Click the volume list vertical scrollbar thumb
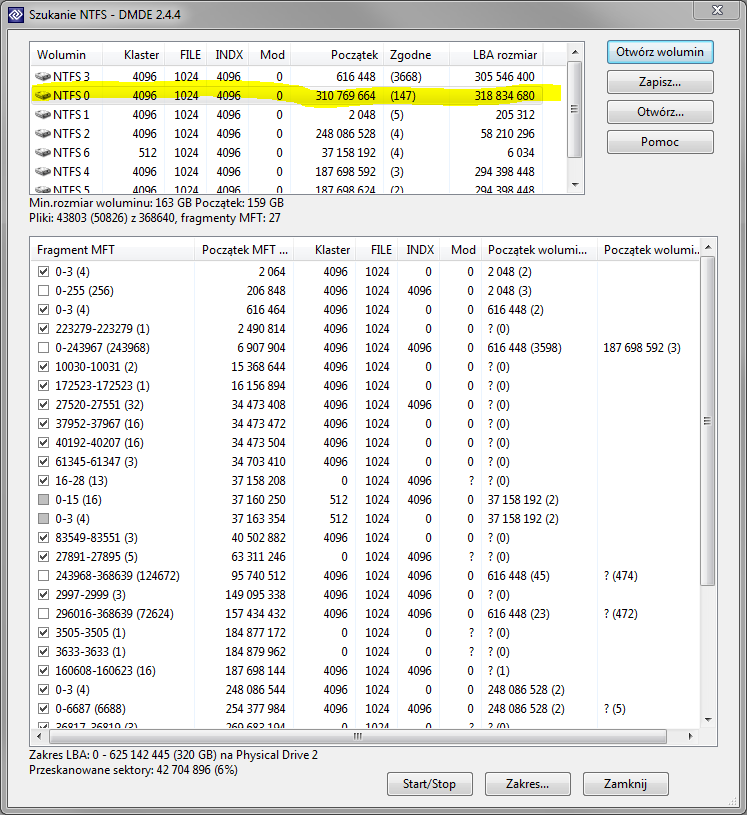The width and height of the screenshot is (747, 815). pyautogui.click(x=574, y=109)
